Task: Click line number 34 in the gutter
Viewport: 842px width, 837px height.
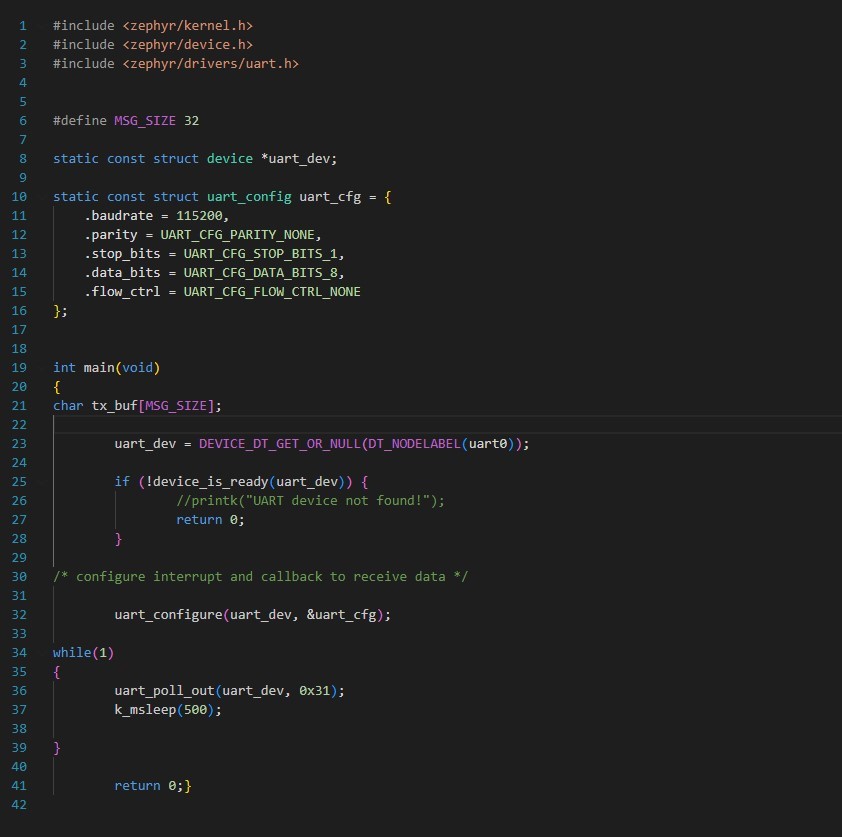Action: (19, 653)
